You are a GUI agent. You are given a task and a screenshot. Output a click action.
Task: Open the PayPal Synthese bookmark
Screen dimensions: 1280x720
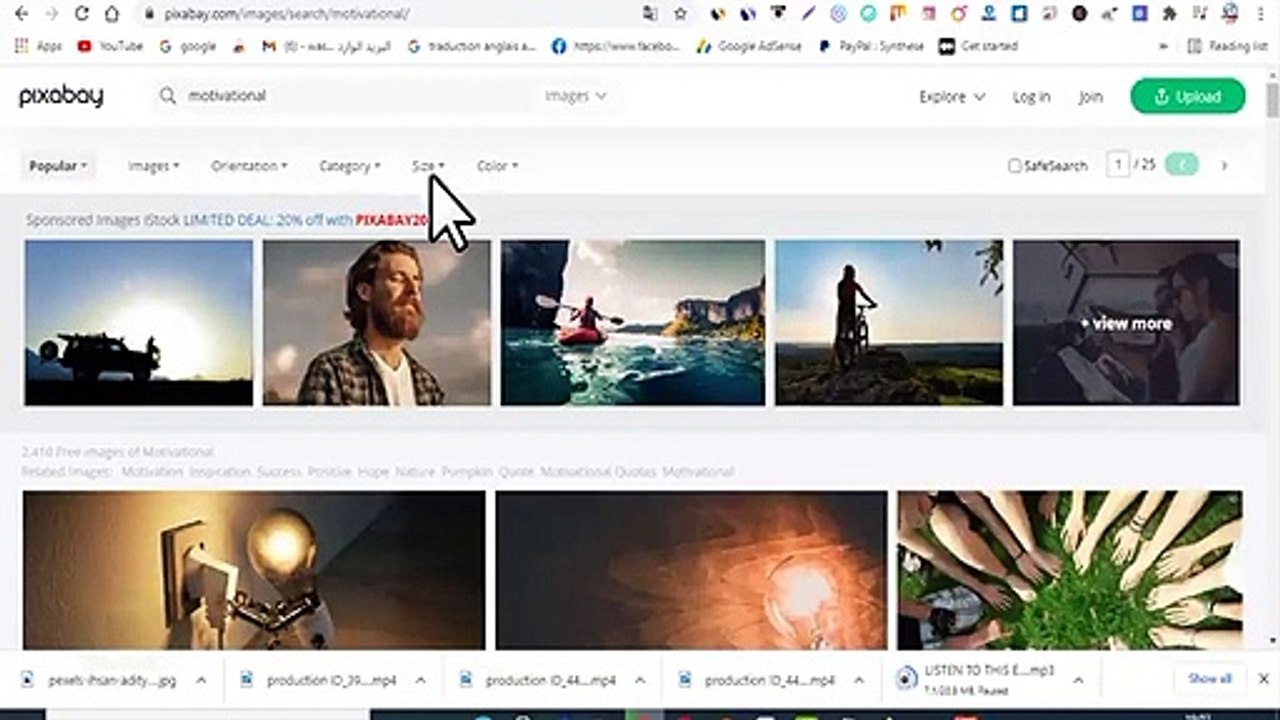871,46
